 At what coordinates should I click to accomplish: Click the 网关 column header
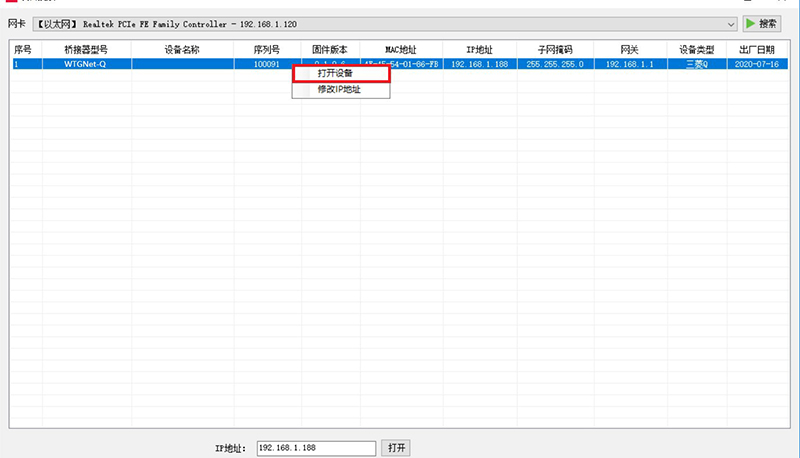pos(630,48)
